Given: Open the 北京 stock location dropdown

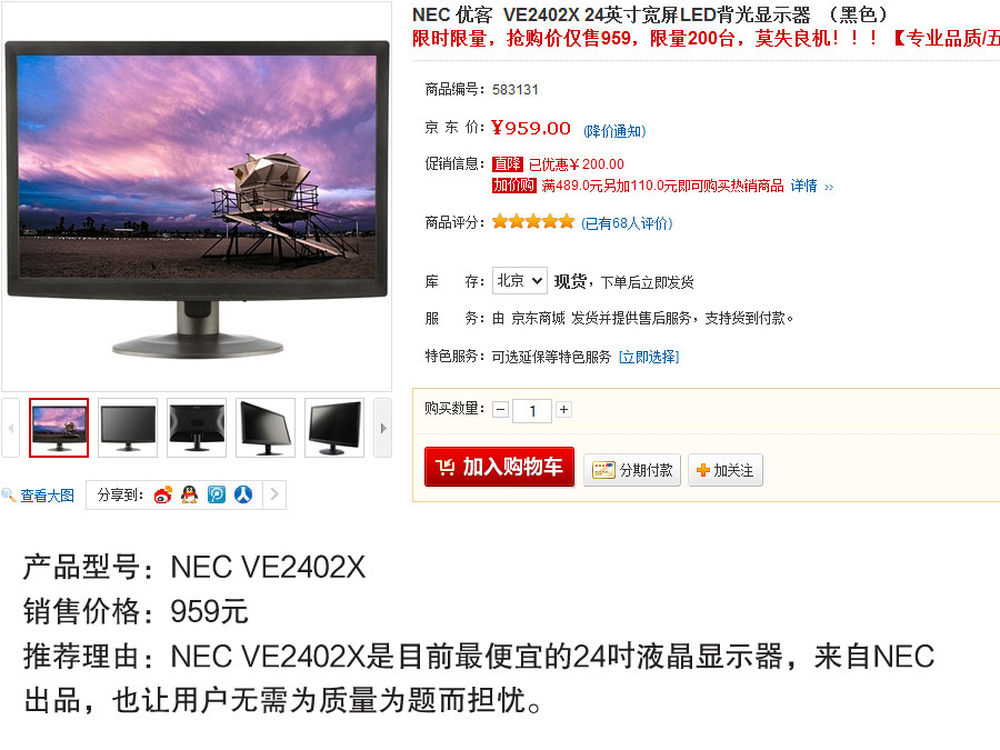Looking at the screenshot, I should pyautogui.click(x=520, y=281).
